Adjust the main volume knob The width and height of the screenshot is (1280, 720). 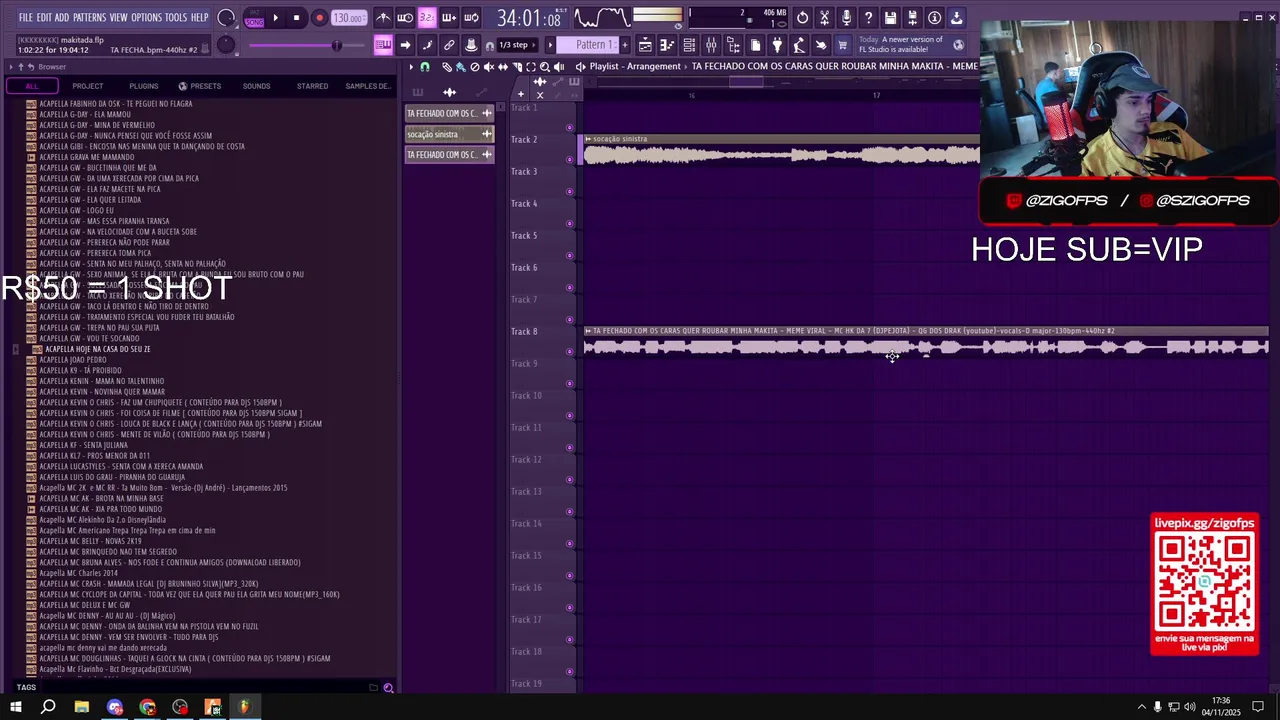tap(226, 18)
